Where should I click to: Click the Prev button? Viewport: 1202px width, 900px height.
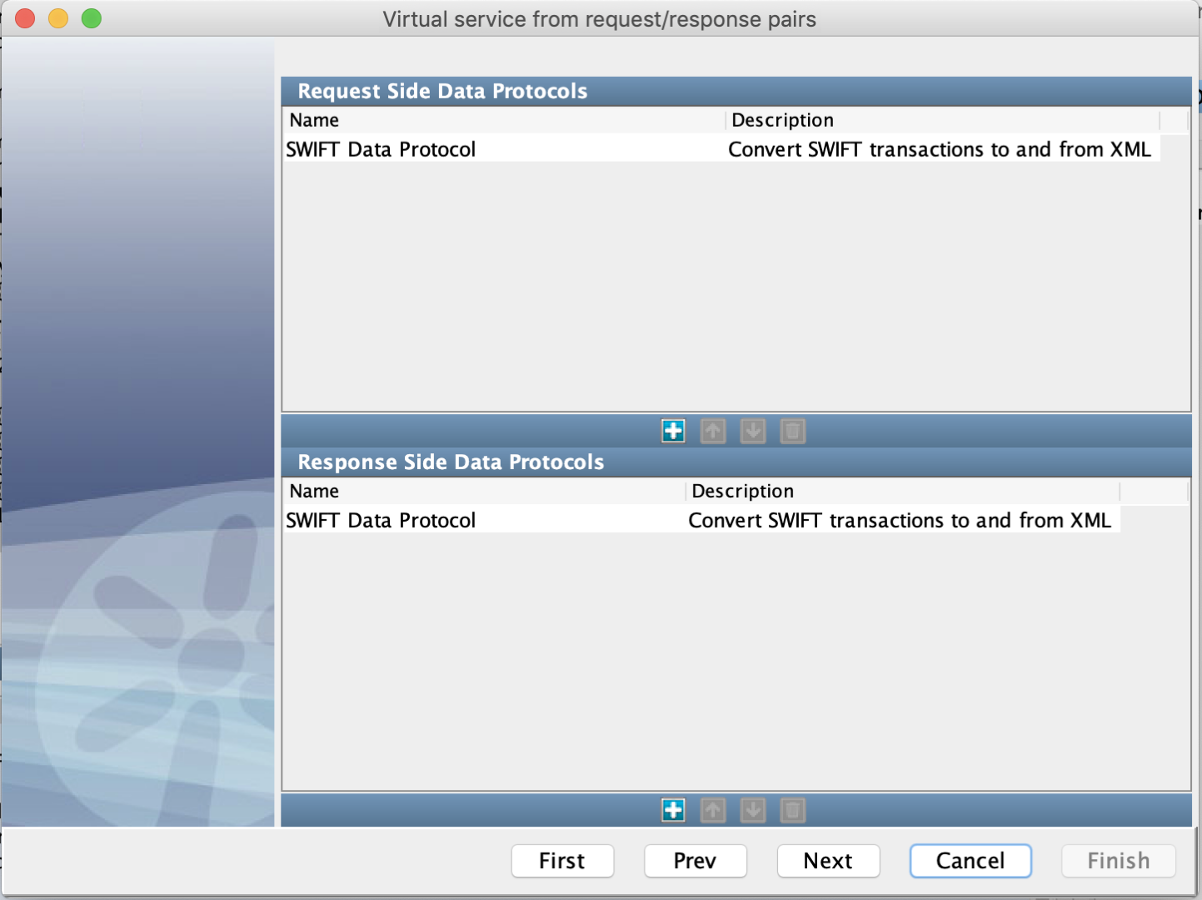695,861
